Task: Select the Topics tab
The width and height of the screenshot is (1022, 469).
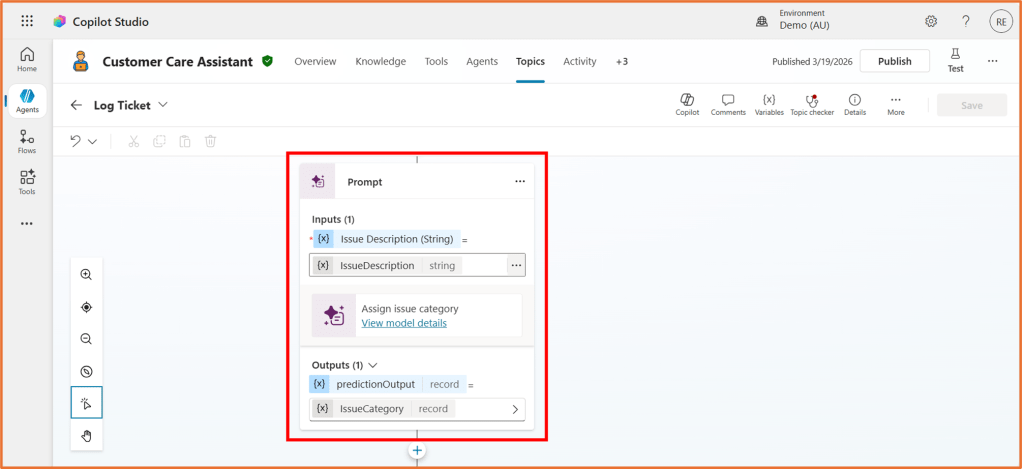Action: (530, 61)
